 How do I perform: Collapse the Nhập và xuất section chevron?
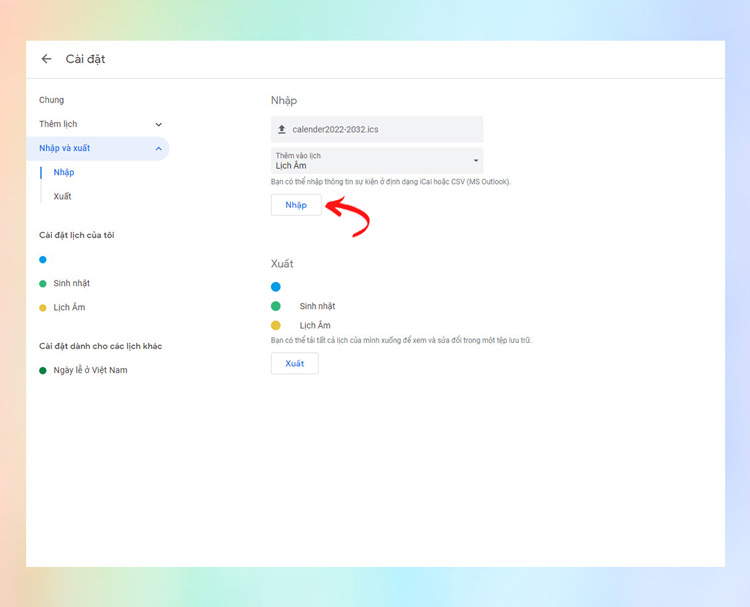(x=158, y=149)
